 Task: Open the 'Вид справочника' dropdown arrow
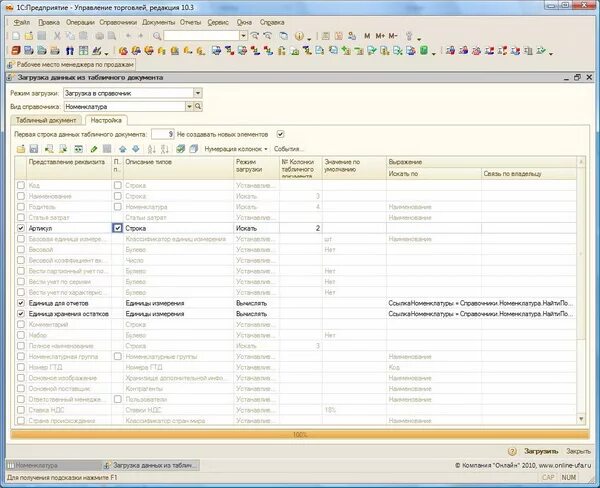click(189, 106)
